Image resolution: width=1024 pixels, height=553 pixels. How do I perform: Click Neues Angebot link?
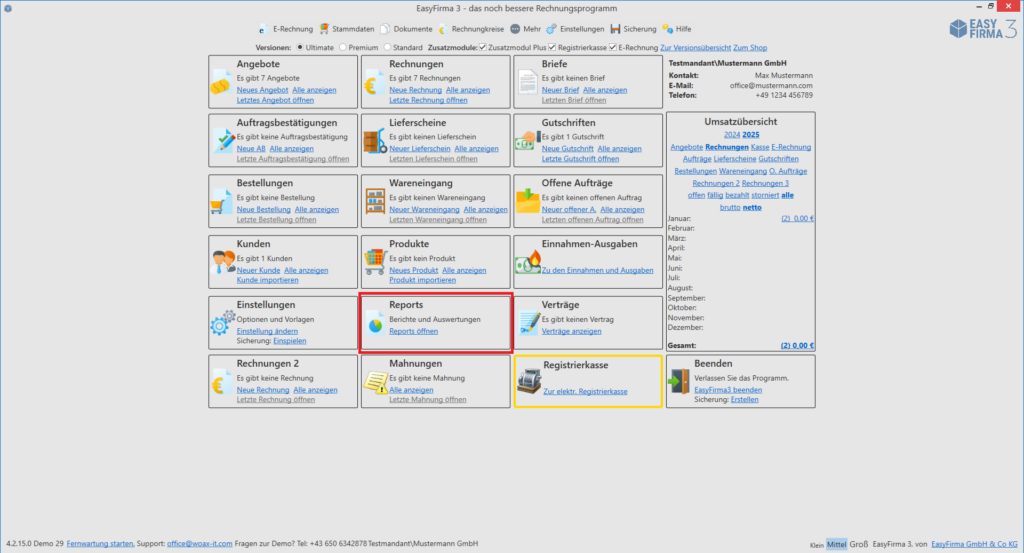pyautogui.click(x=262, y=90)
